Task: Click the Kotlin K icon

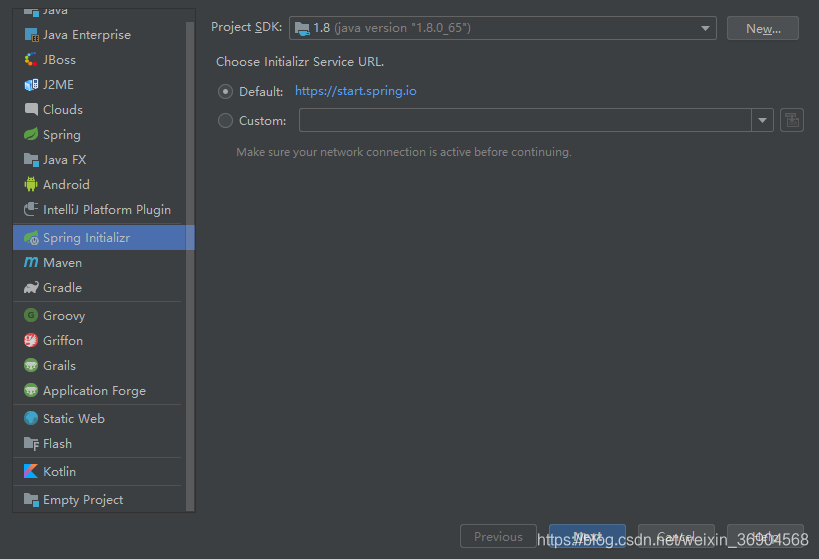Action: click(31, 471)
